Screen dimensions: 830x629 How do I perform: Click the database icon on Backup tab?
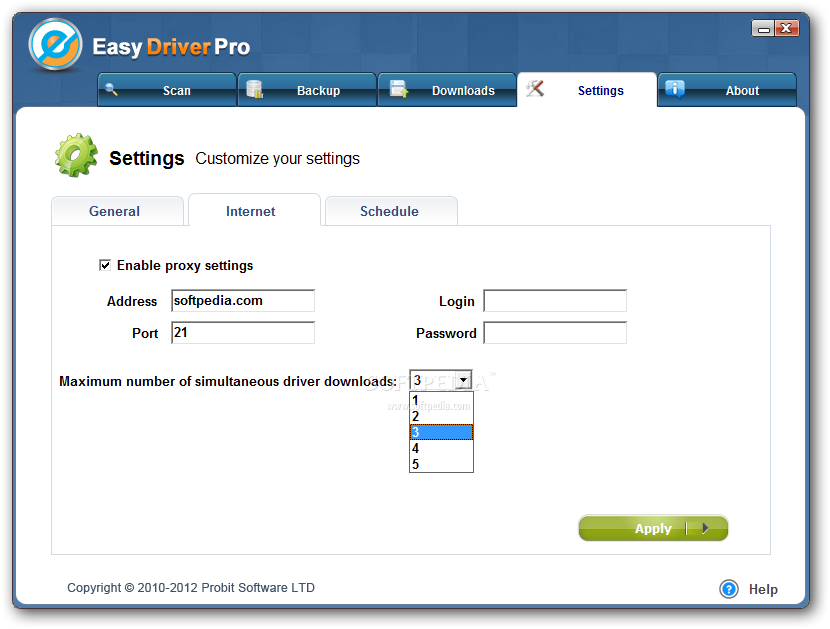(x=255, y=89)
